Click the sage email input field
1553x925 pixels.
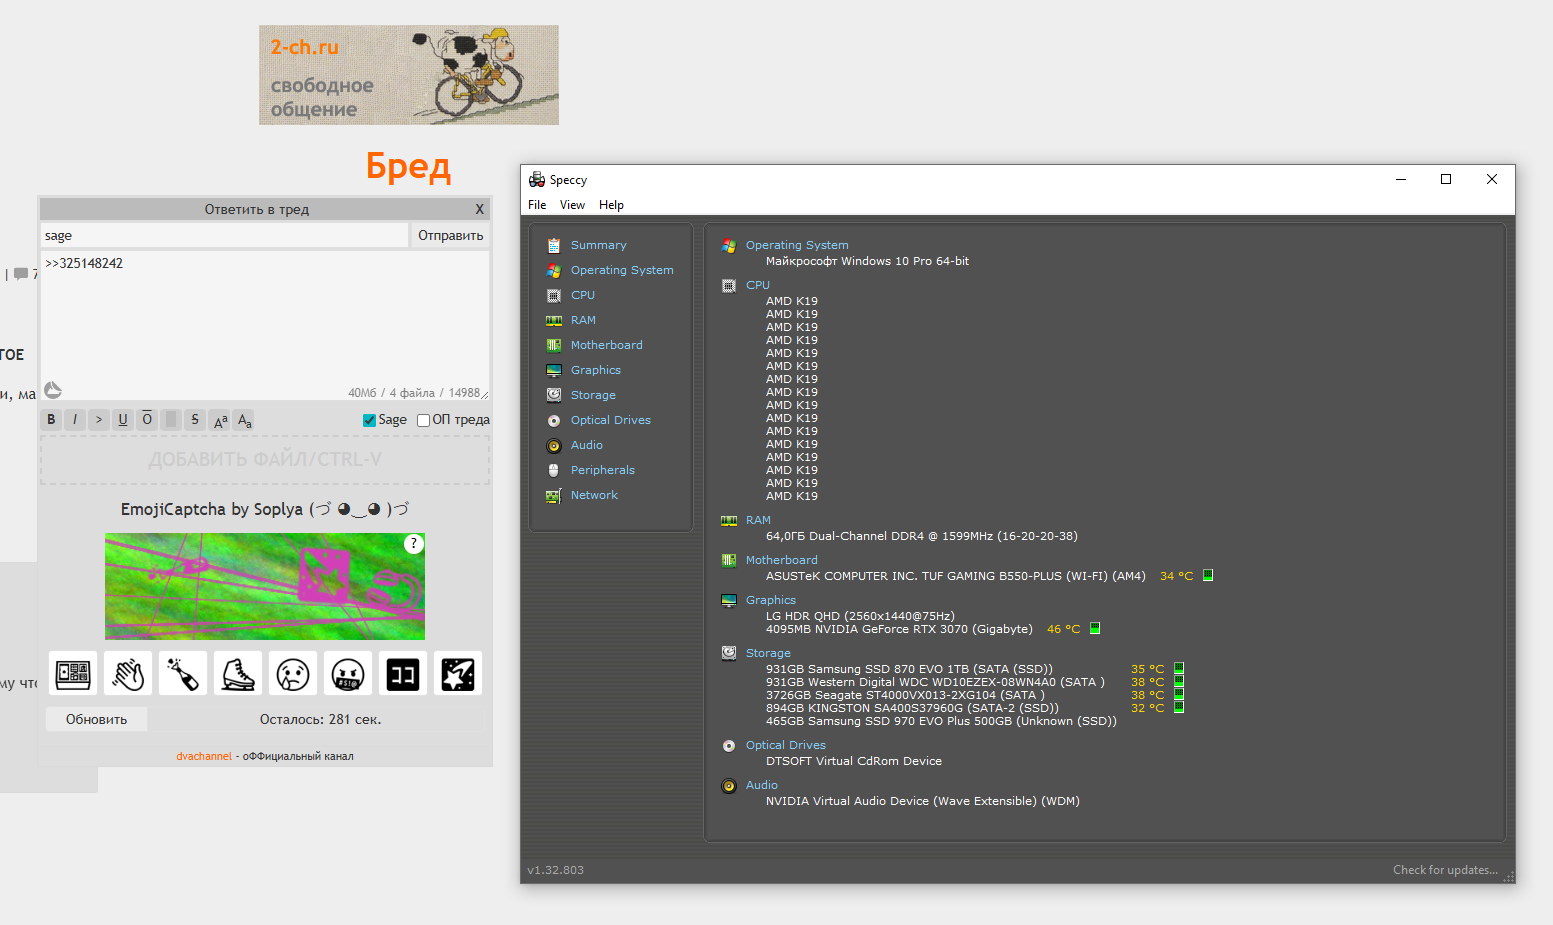[224, 236]
